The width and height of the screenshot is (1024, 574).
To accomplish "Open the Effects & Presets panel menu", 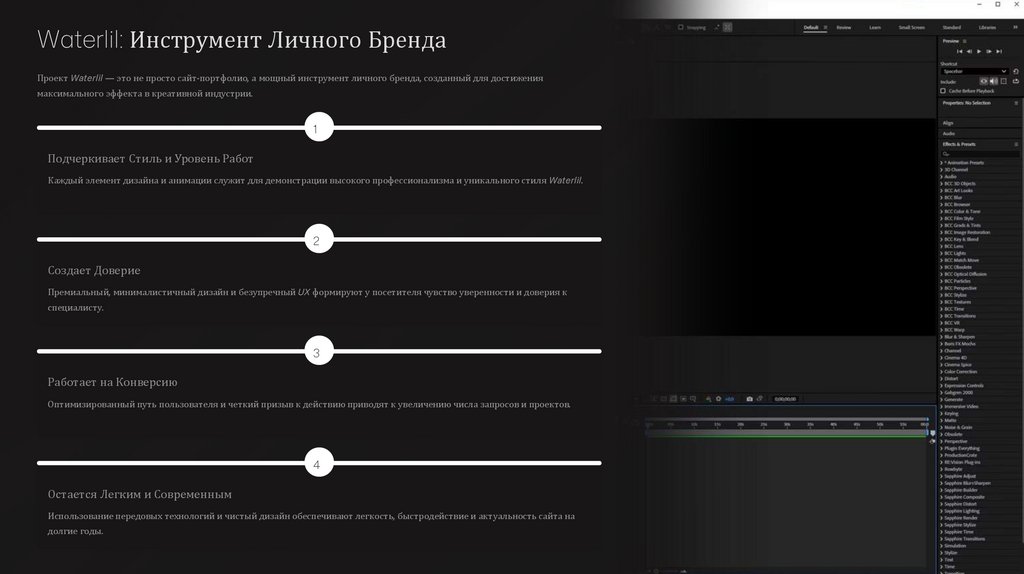I will point(1016,144).
